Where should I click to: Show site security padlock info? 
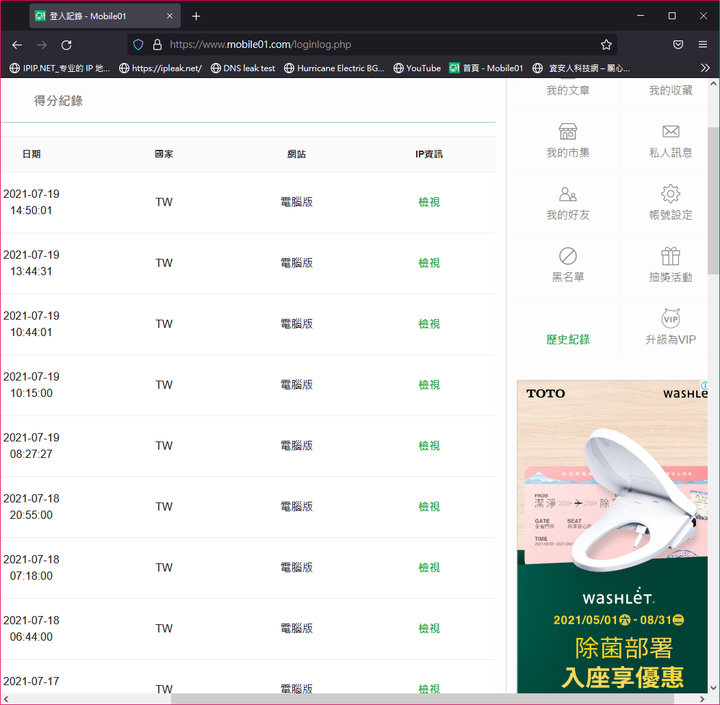point(157,45)
